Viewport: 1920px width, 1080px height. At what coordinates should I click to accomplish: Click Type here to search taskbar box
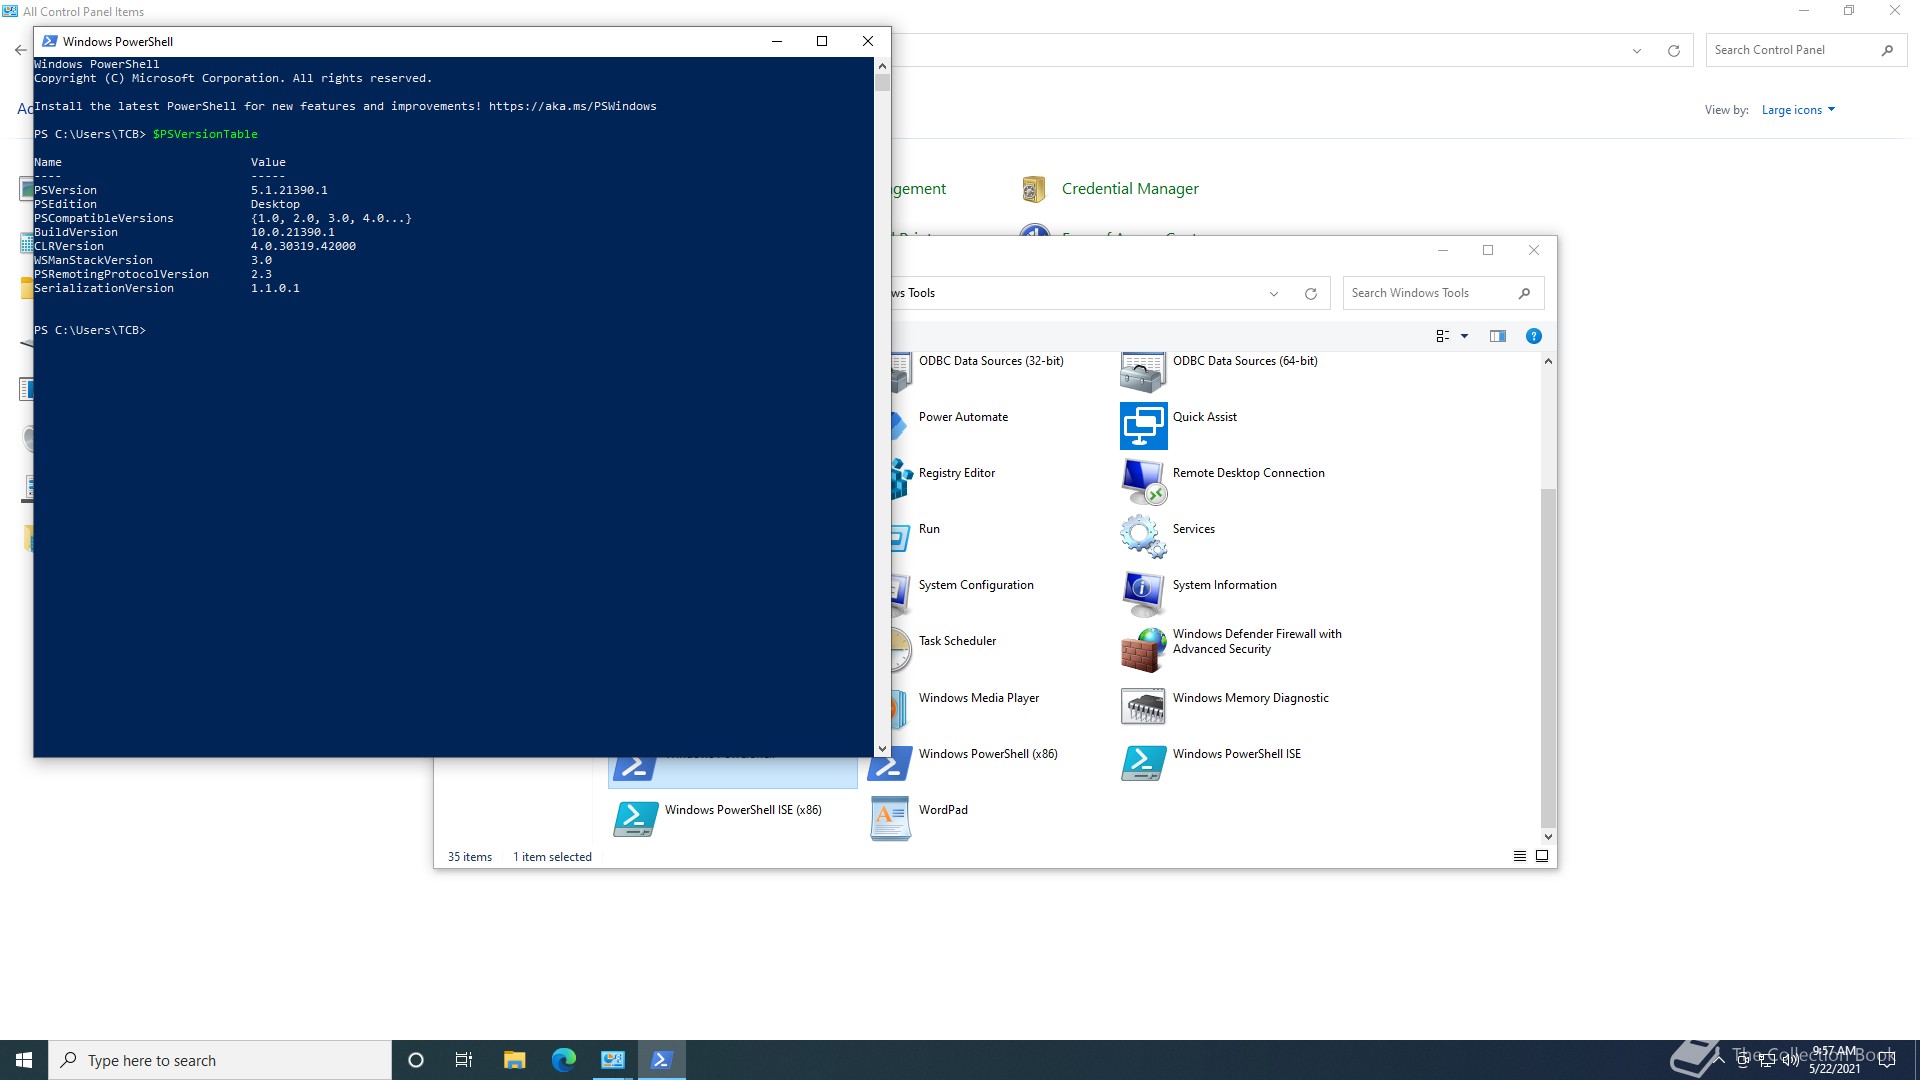[x=220, y=1060]
